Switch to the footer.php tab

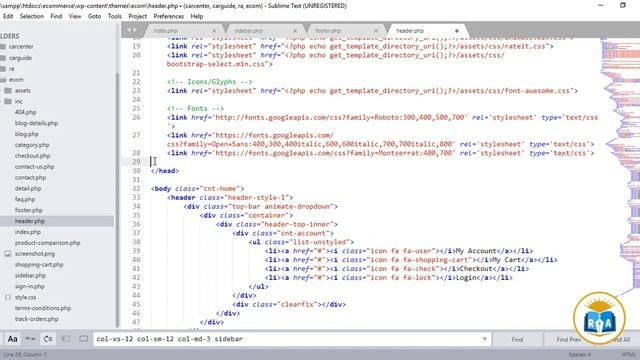[328, 31]
